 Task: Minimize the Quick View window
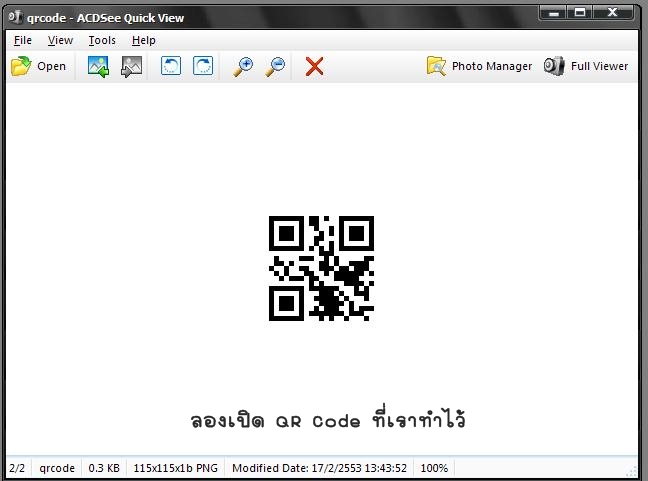click(554, 13)
